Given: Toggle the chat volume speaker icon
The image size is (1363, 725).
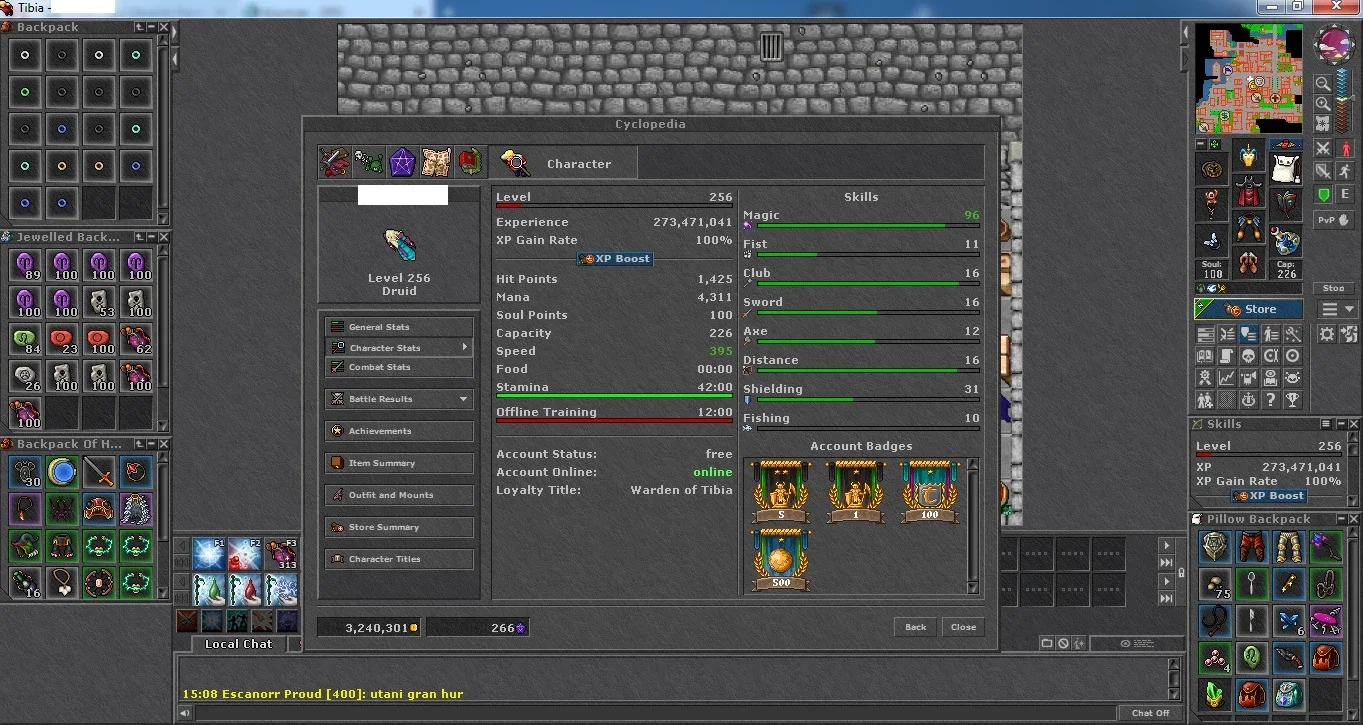Looking at the screenshot, I should (183, 713).
